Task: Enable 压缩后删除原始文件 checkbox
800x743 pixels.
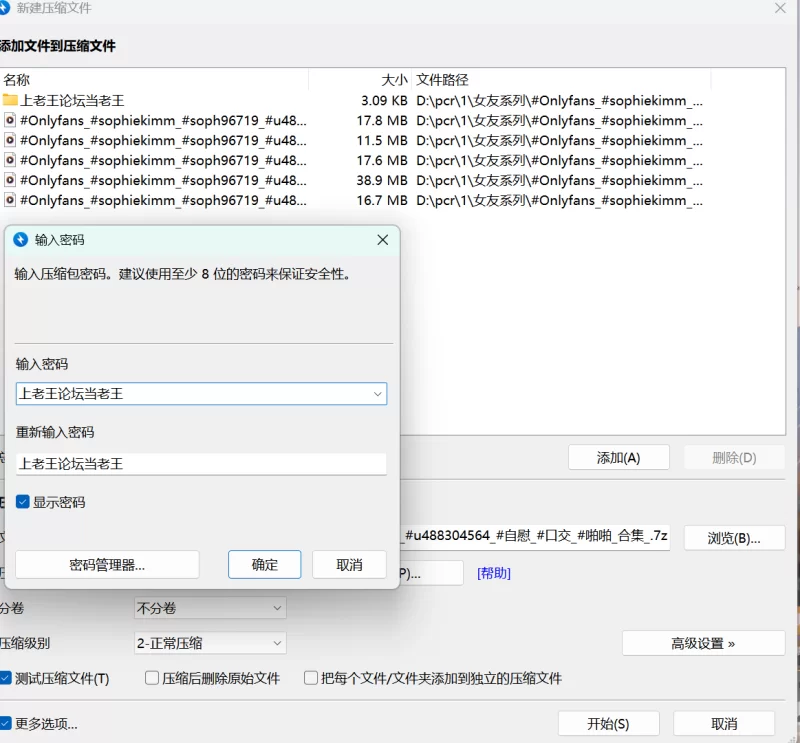Action: (x=153, y=678)
